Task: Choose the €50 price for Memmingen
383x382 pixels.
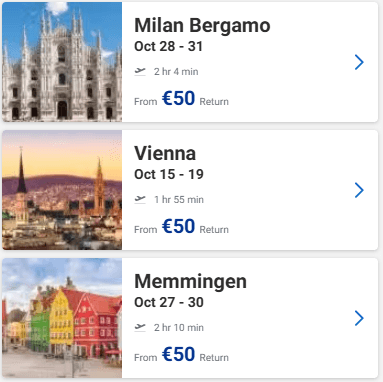Action: coord(178,354)
